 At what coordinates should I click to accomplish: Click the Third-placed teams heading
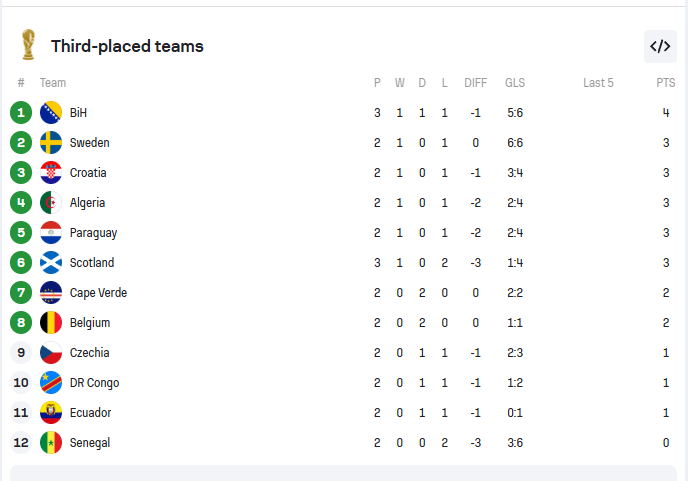click(127, 46)
